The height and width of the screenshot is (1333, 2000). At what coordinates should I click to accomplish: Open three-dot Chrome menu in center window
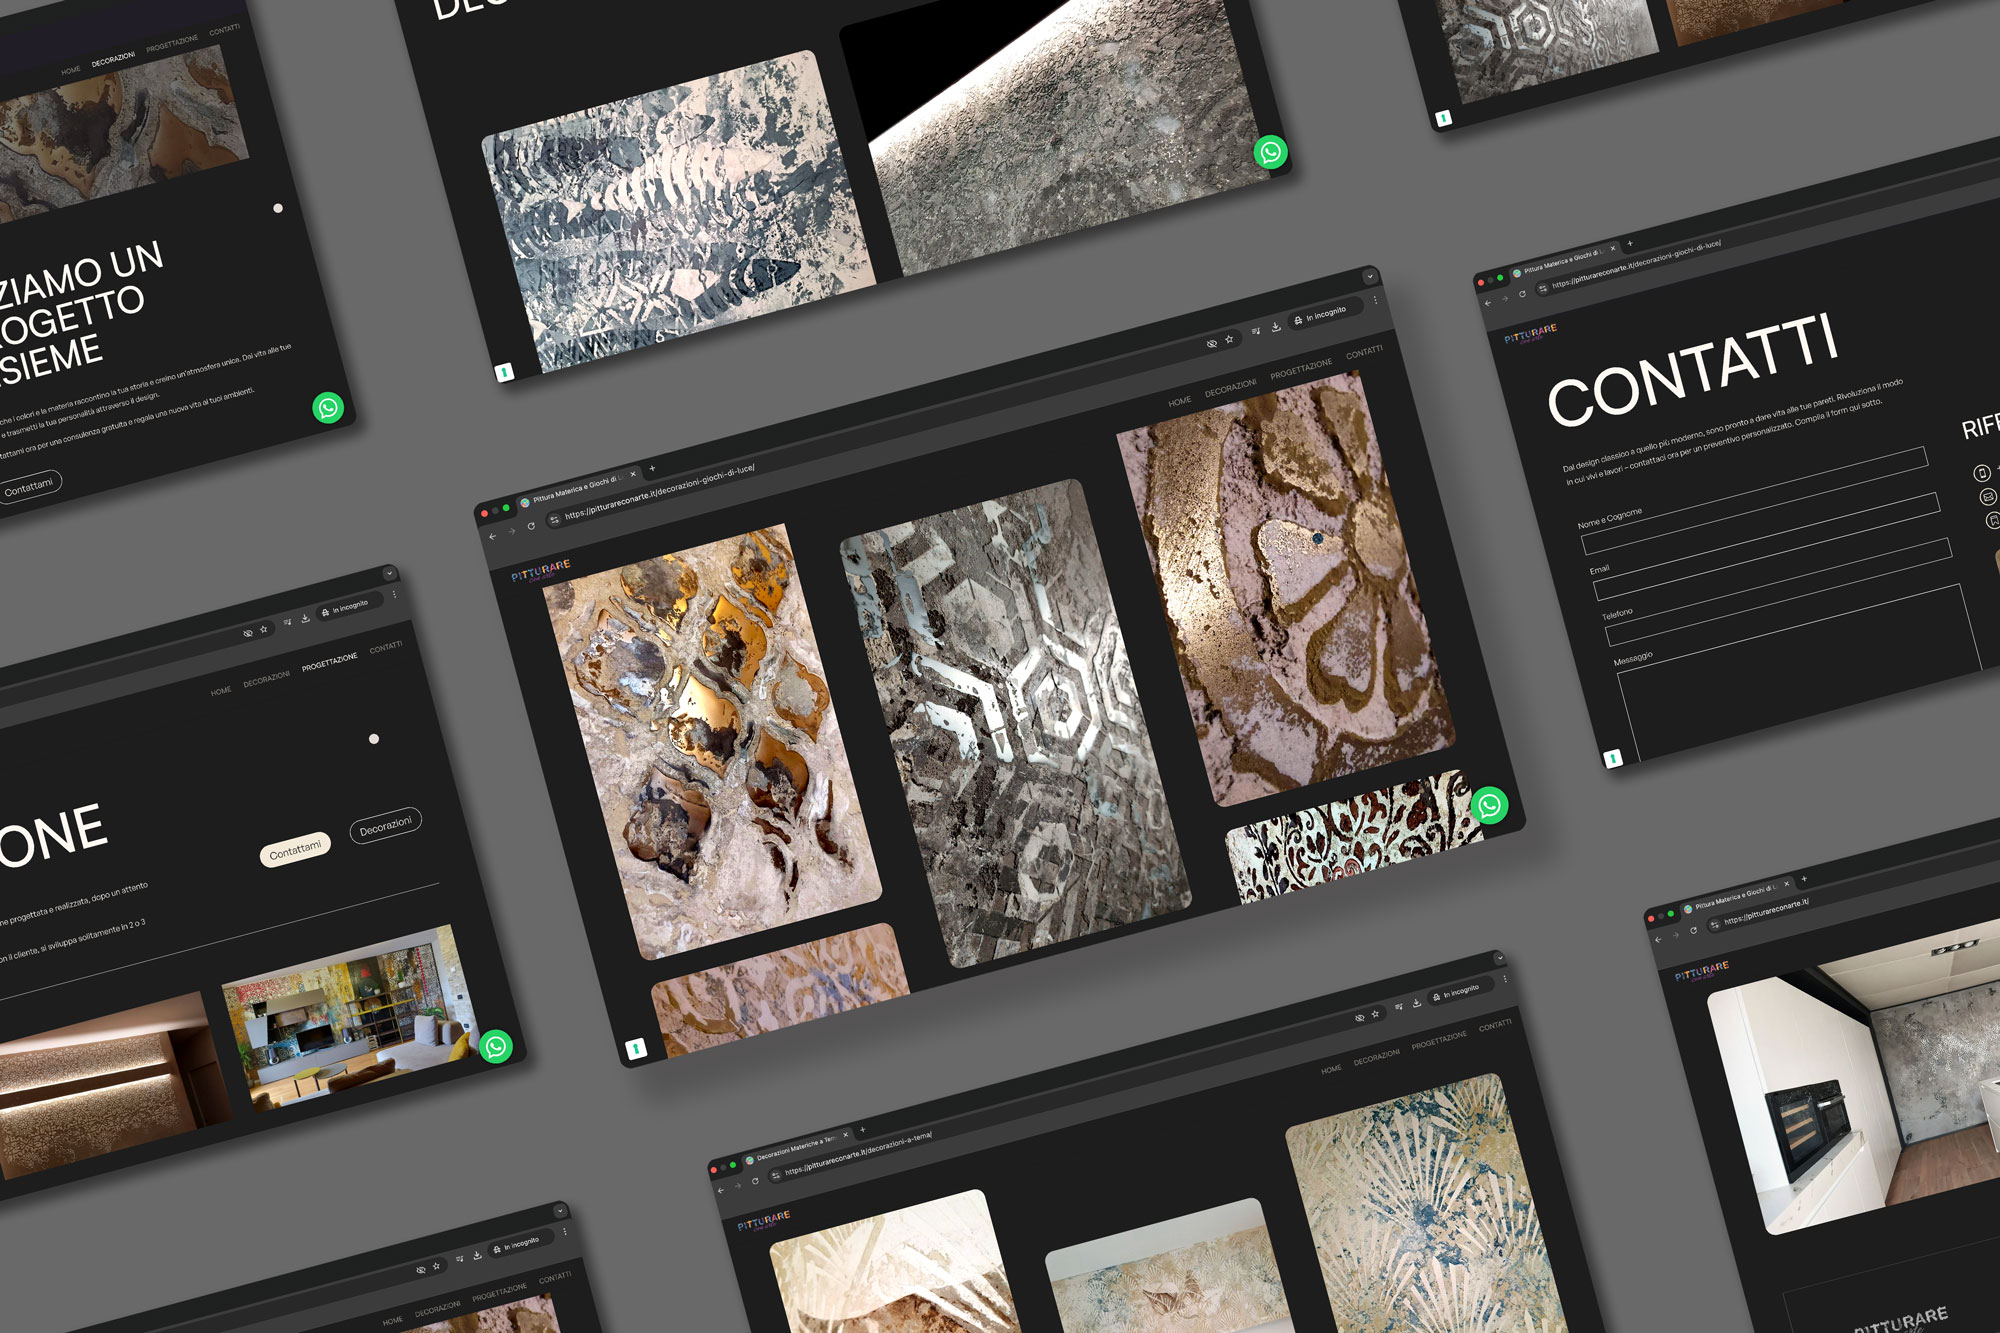coord(1375,300)
